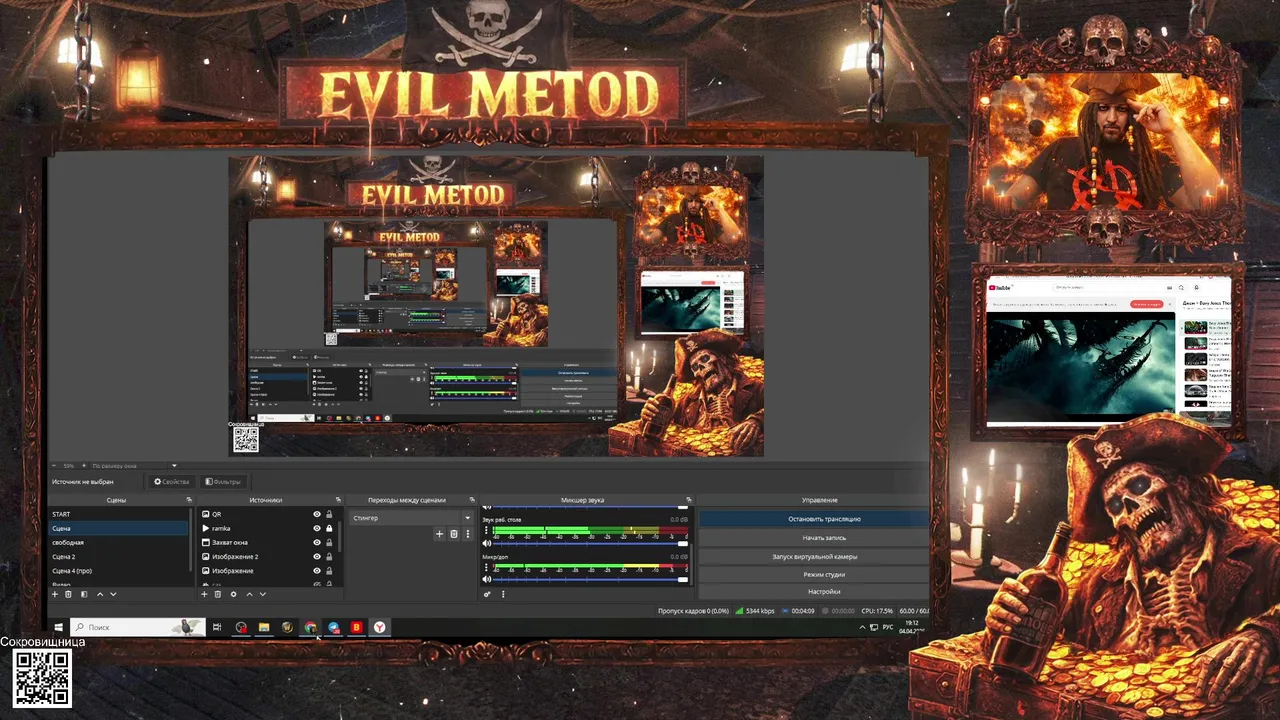1280x720 pixels.
Task: Click the Sources list scrollbar
Action: tap(339, 535)
